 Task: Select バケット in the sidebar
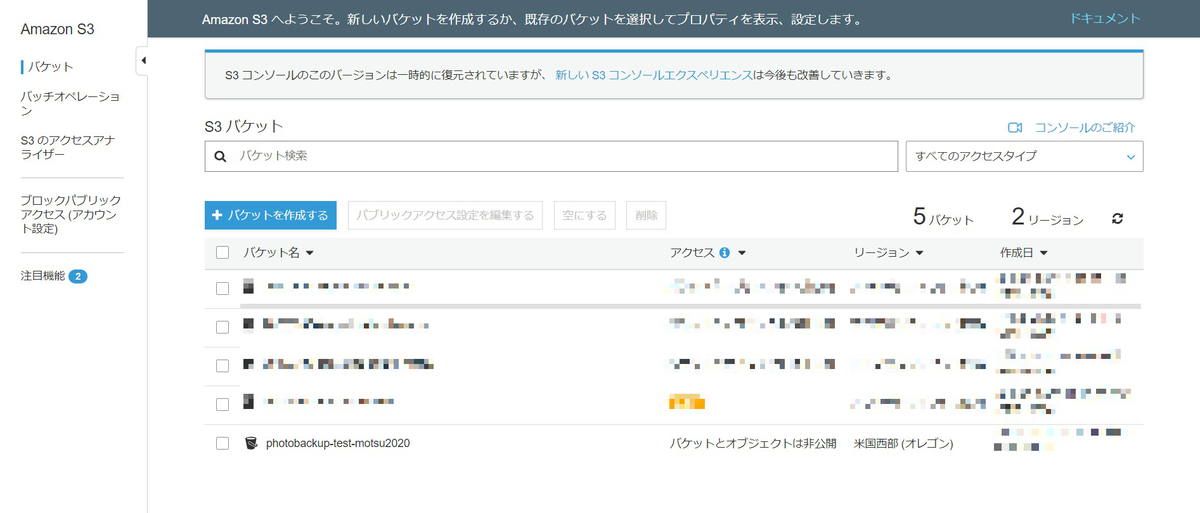pyautogui.click(x=50, y=67)
